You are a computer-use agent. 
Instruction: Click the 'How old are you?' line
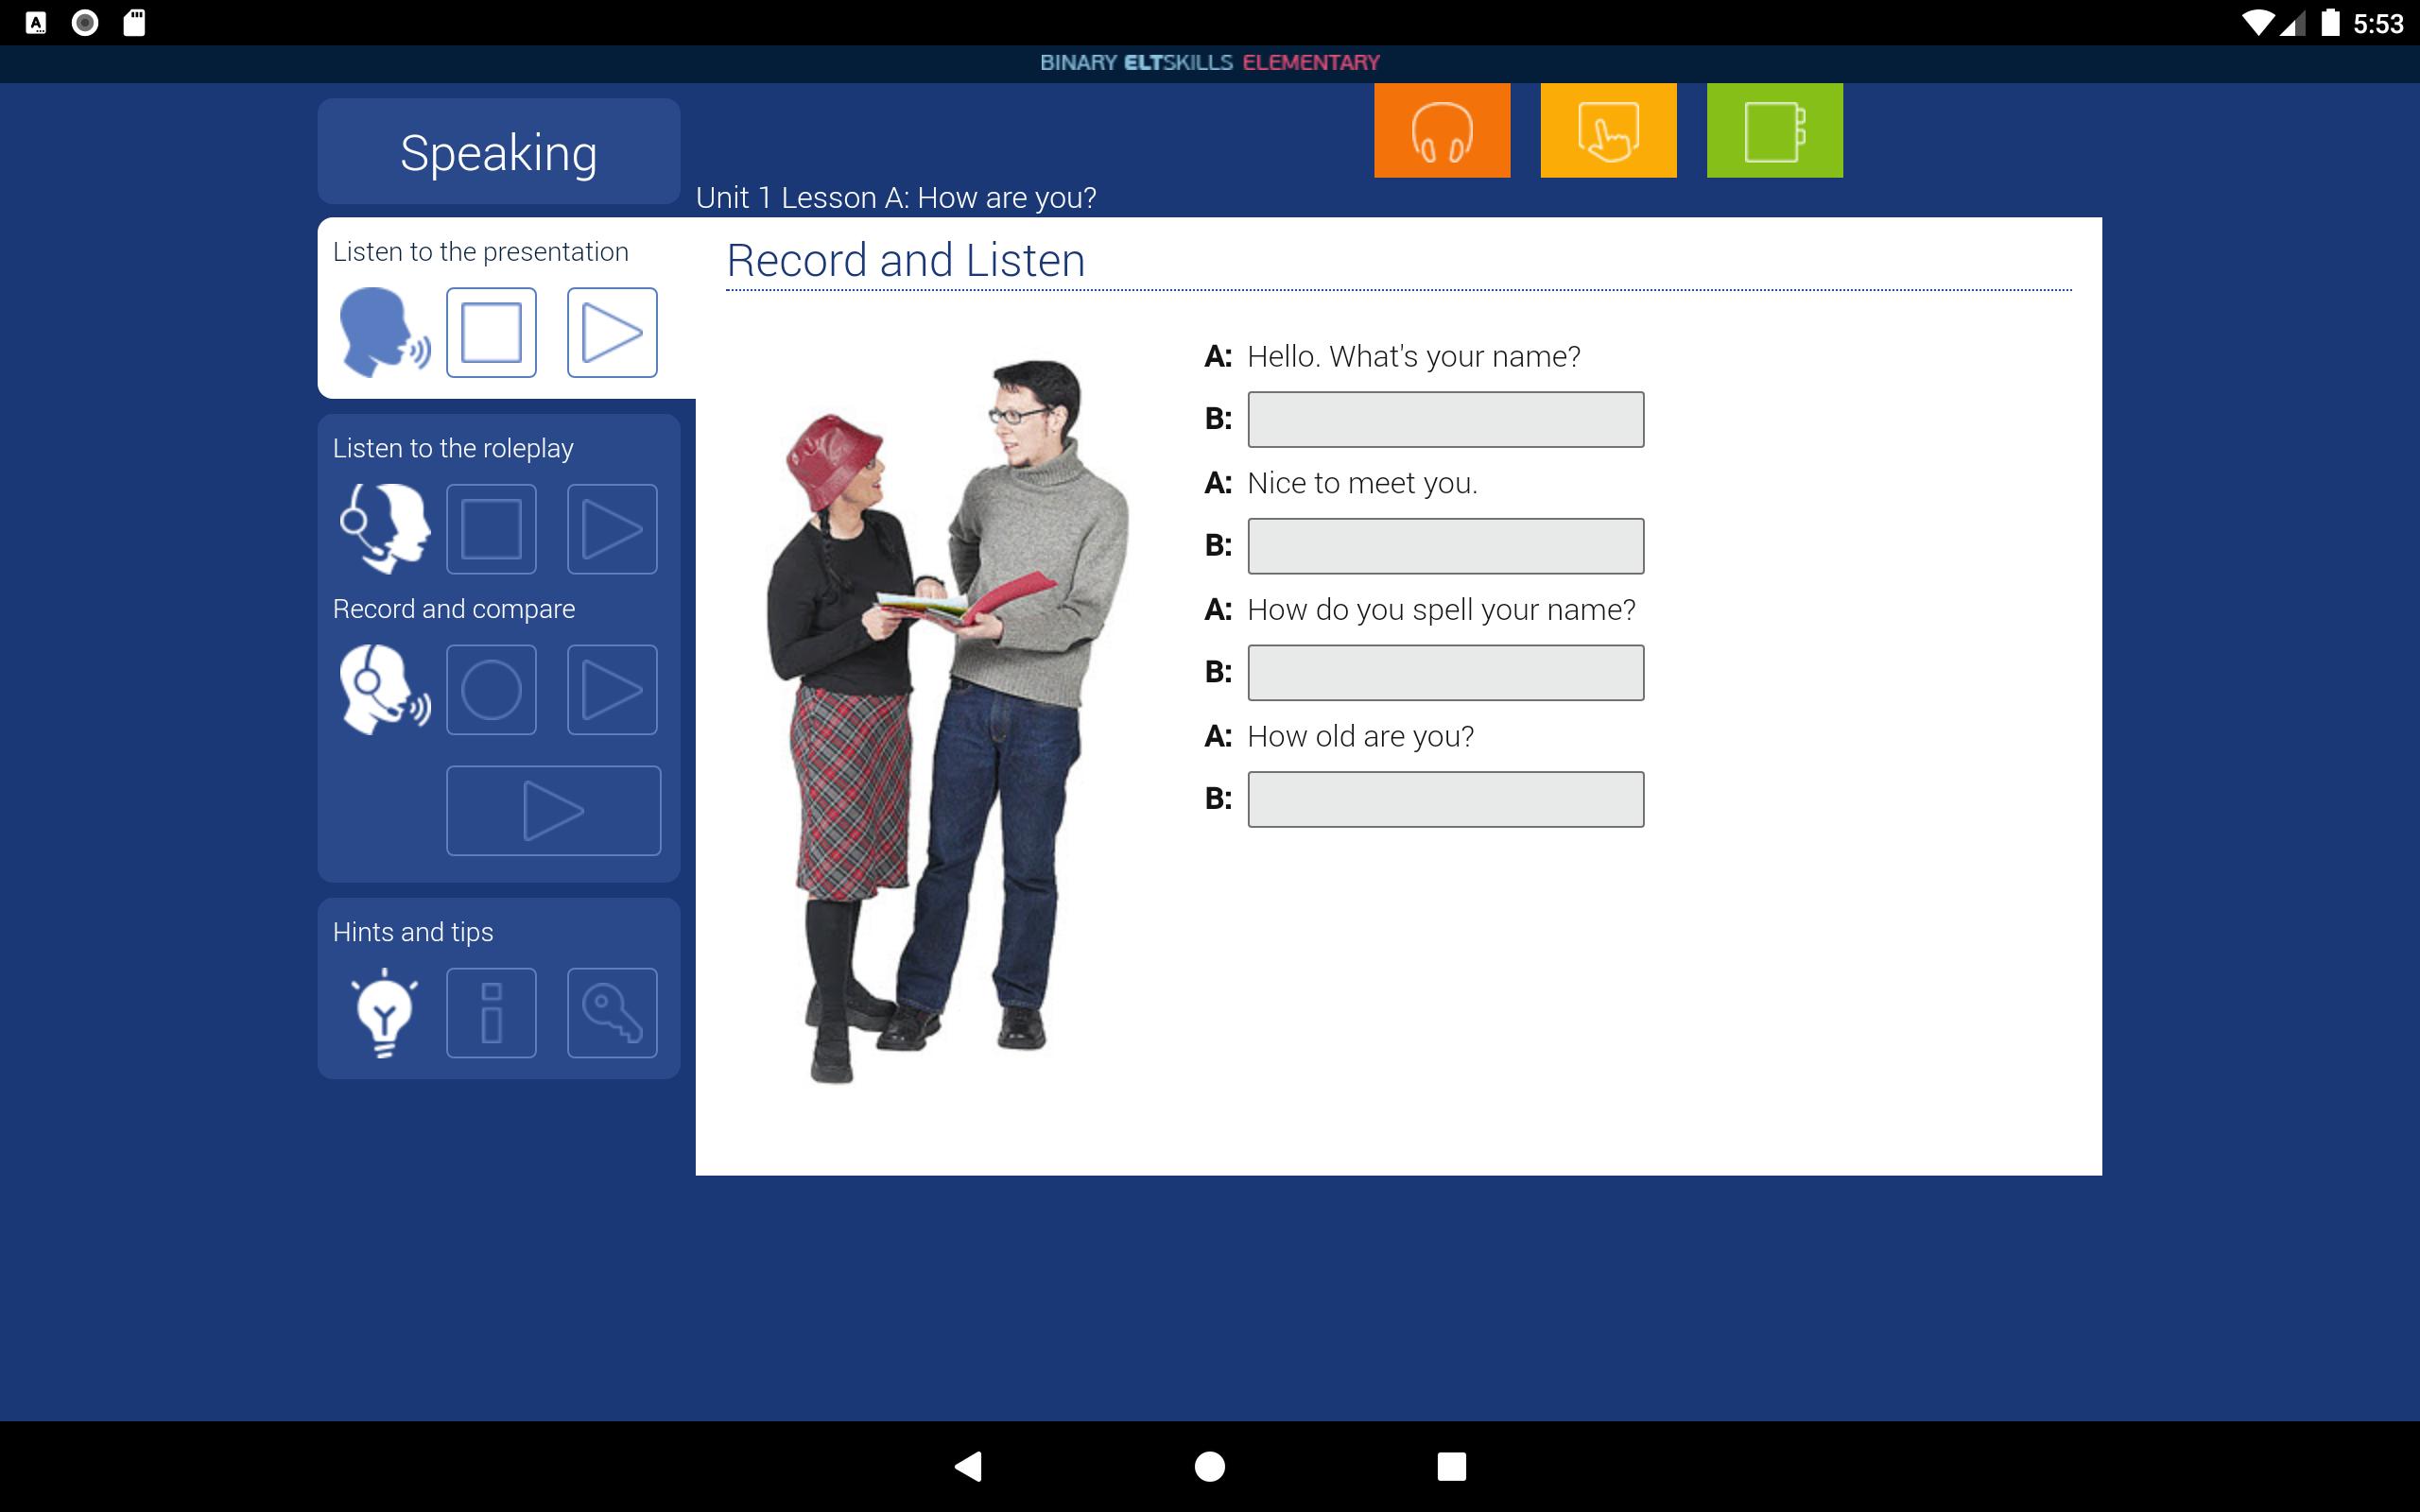1360,736
